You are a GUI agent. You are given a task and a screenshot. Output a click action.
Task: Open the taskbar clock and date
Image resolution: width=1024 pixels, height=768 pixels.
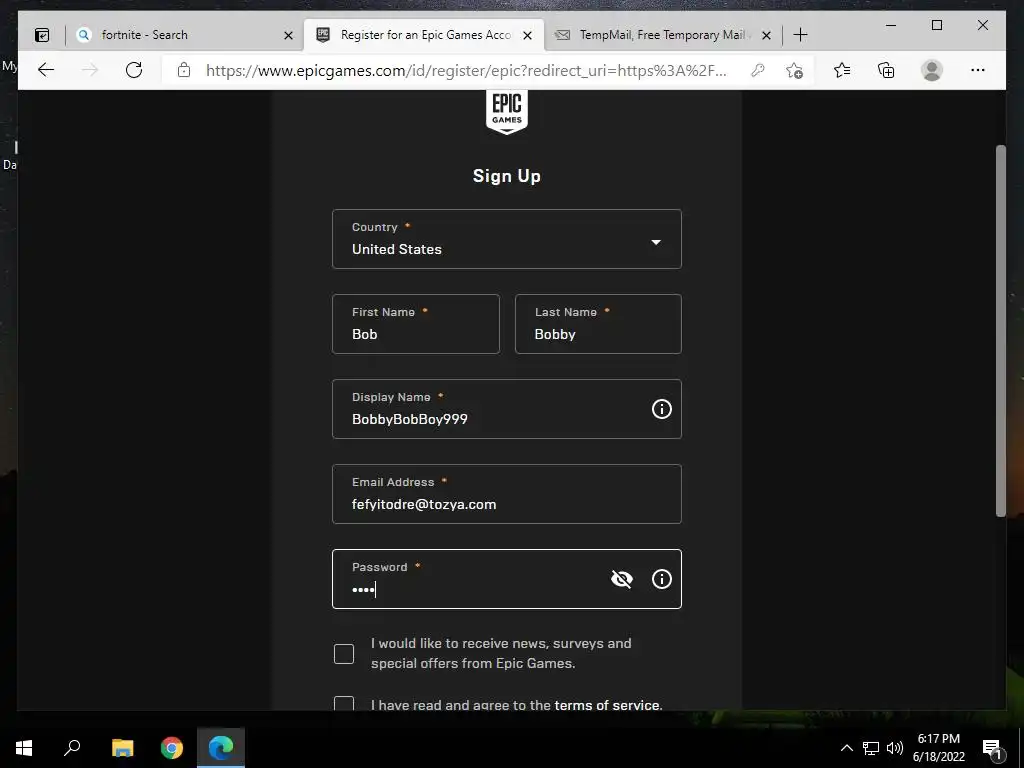pyautogui.click(x=938, y=748)
